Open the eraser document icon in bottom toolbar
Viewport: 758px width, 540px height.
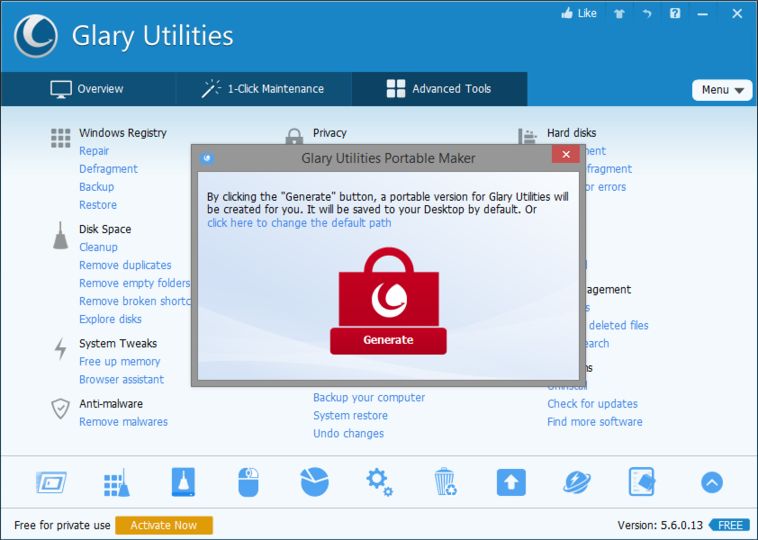pyautogui.click(x=642, y=482)
